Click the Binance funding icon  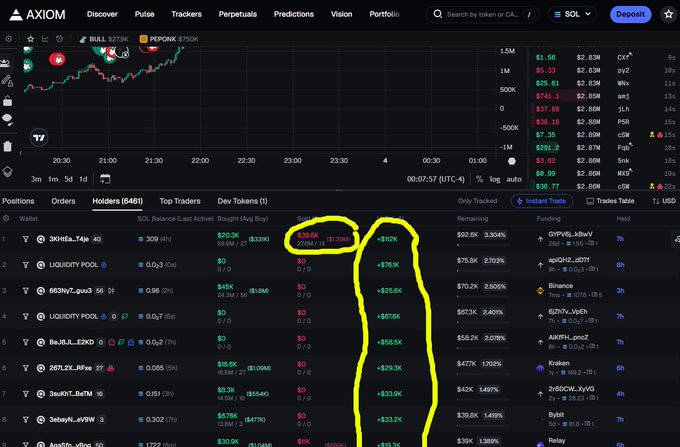(540, 290)
